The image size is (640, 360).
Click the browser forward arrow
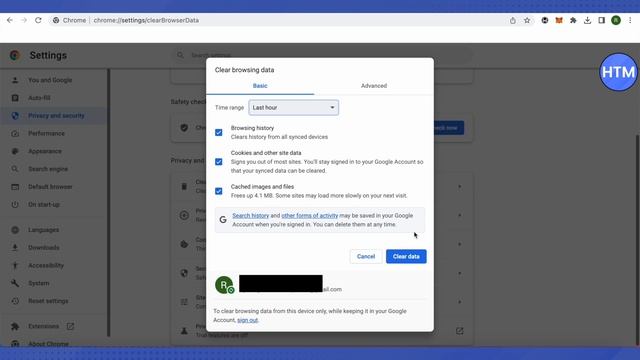24,20
